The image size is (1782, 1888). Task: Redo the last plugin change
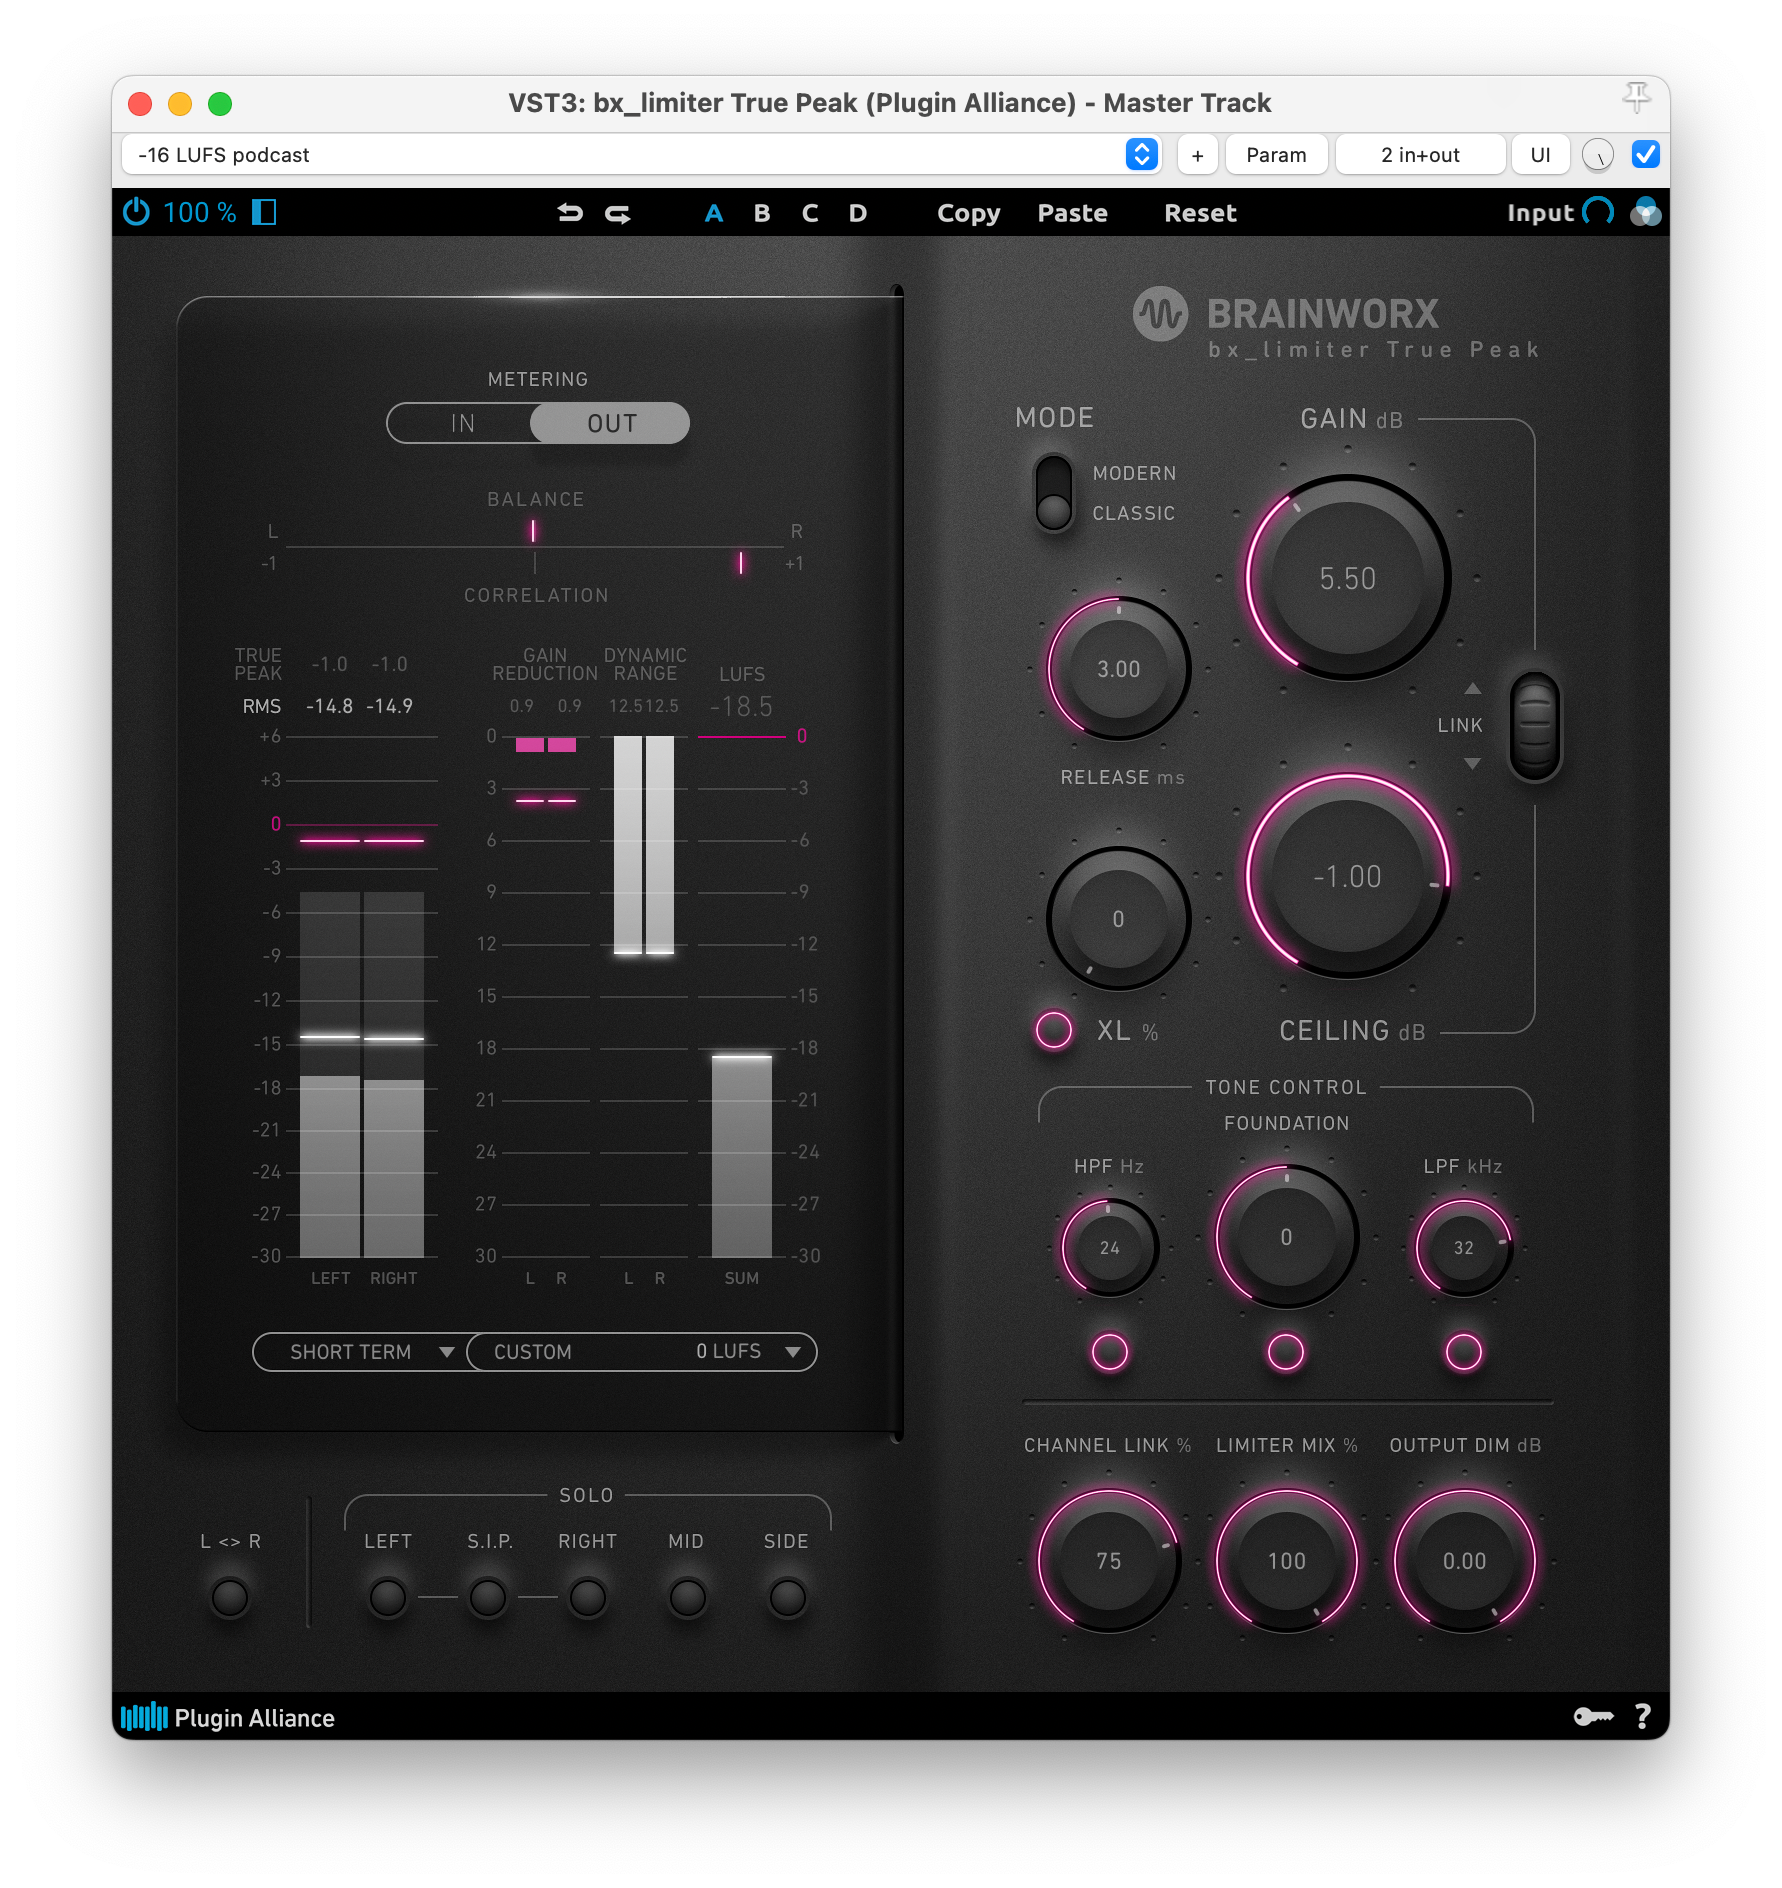(618, 213)
